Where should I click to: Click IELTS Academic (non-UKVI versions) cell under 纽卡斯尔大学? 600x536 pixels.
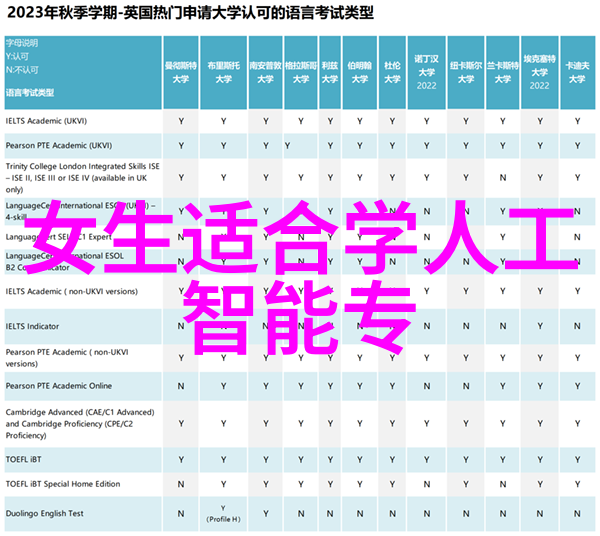tap(466, 292)
